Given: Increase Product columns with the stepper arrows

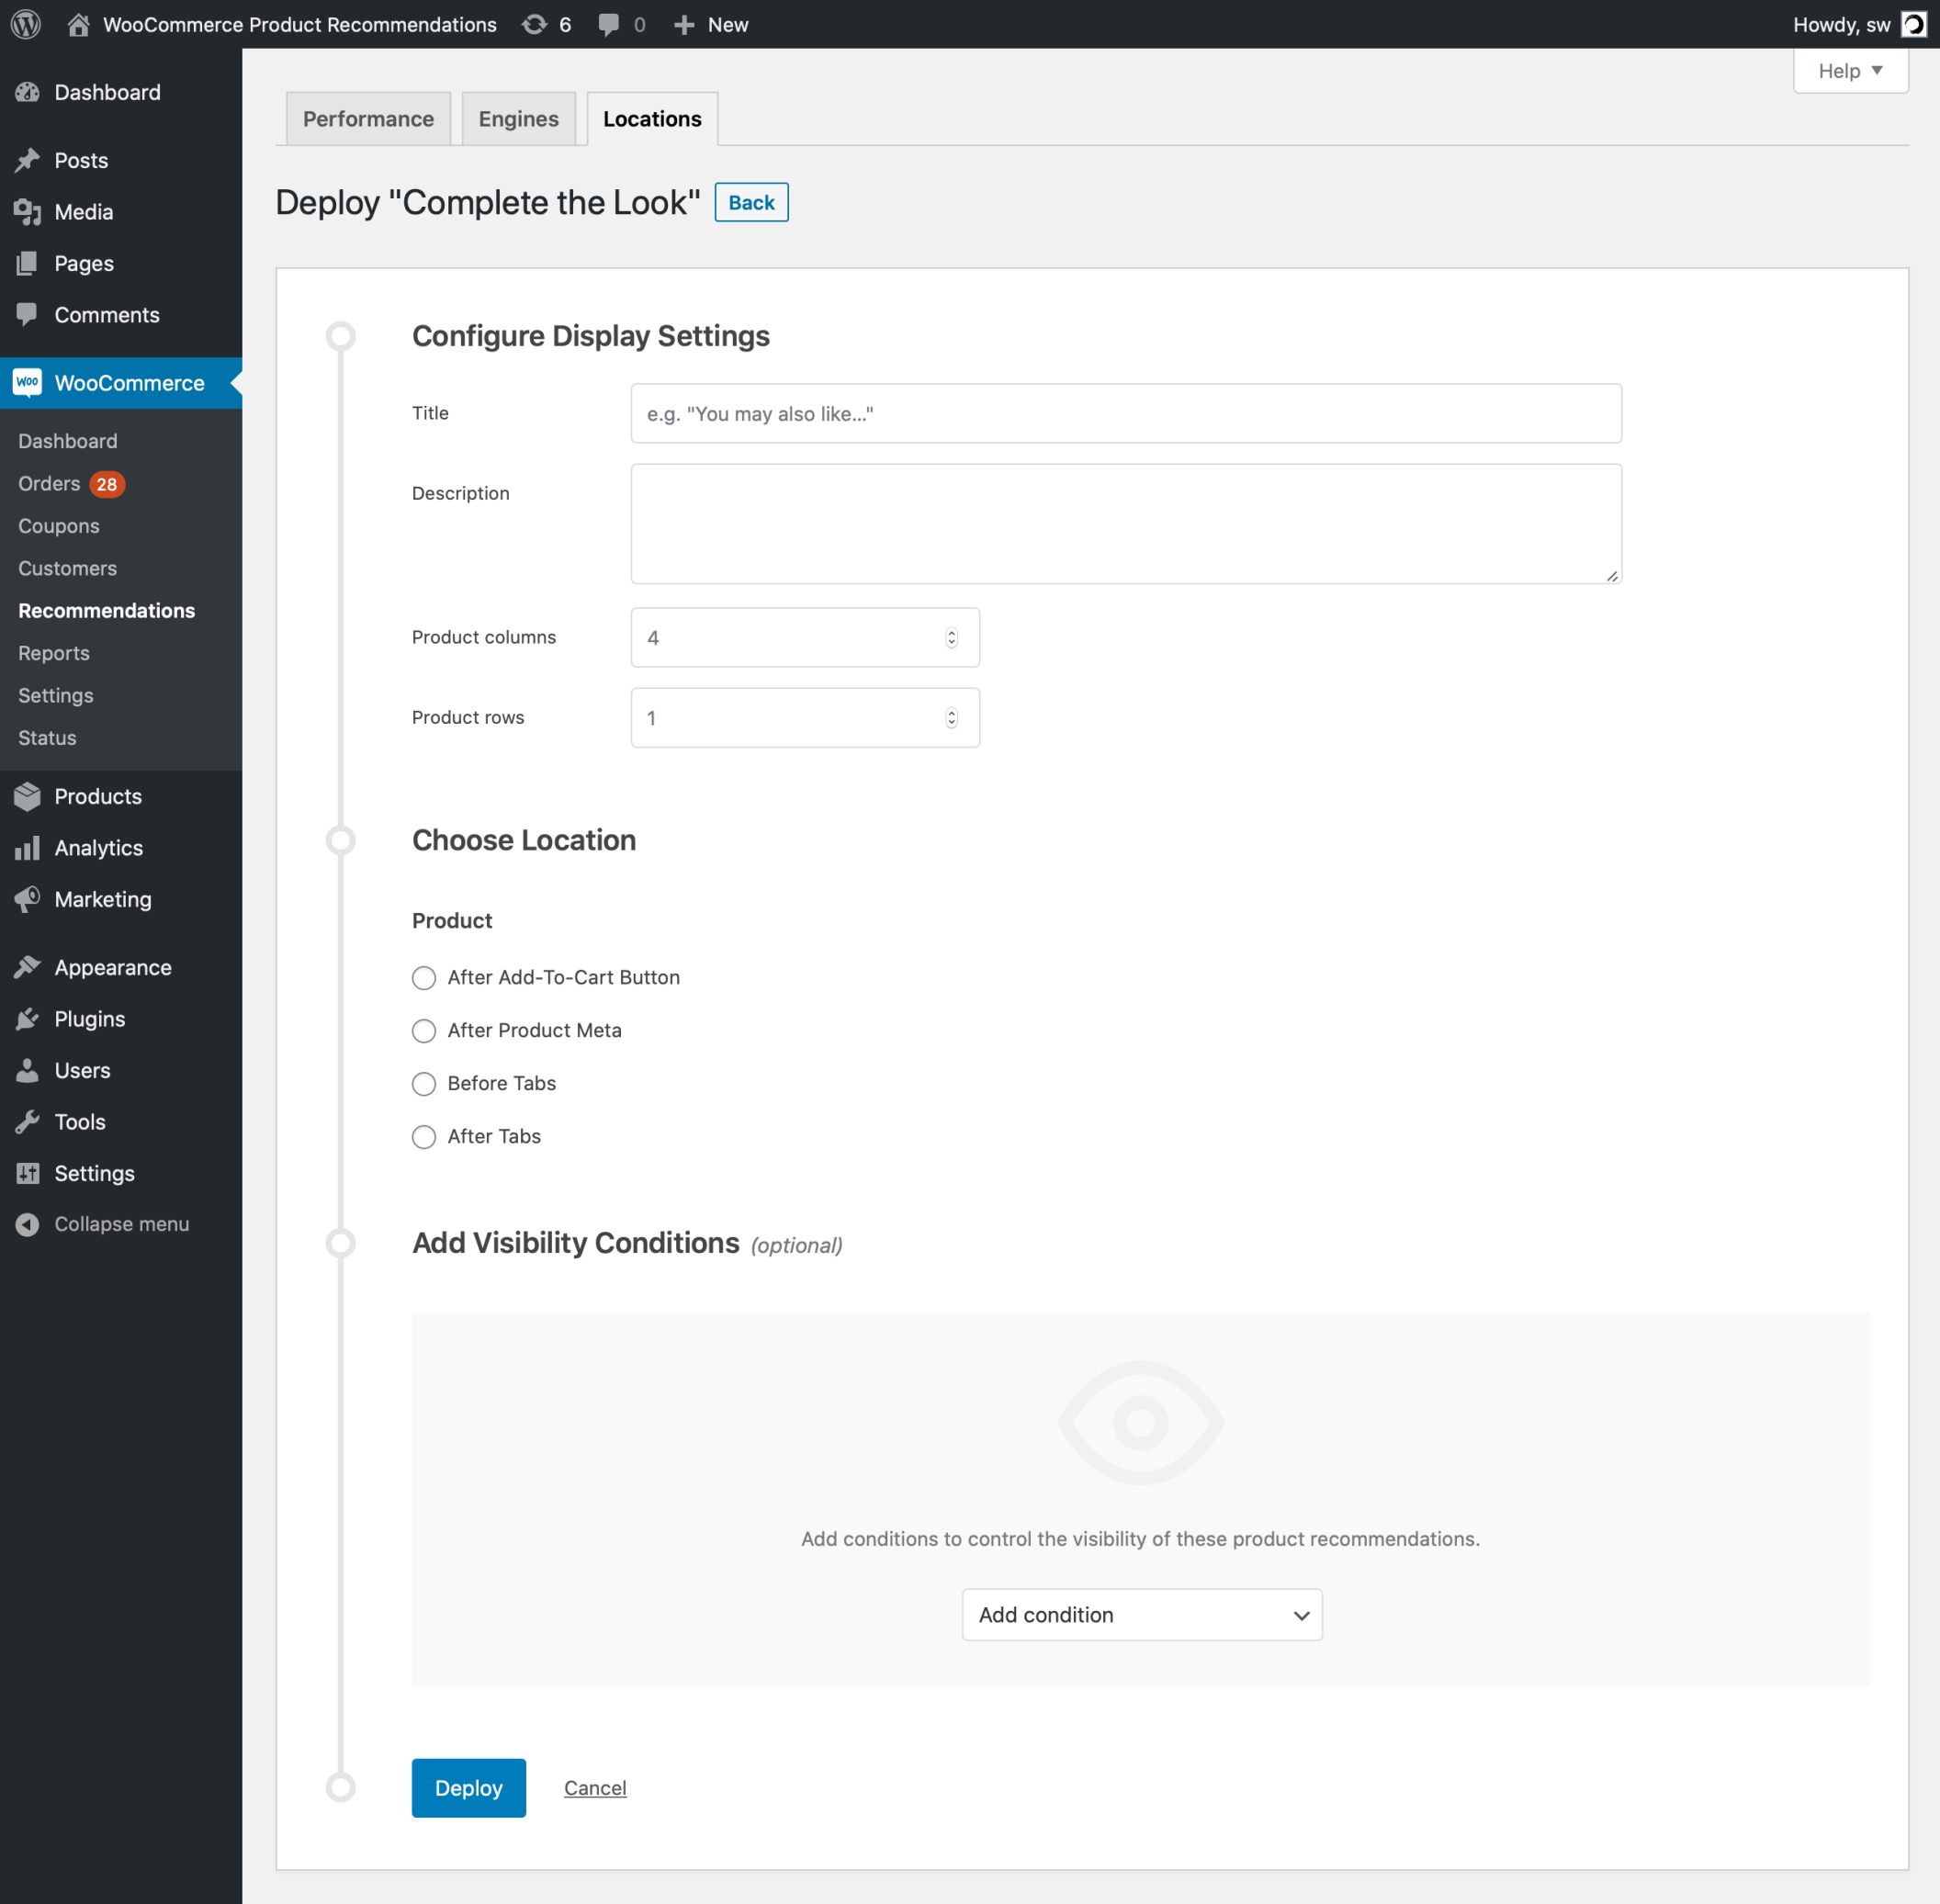Looking at the screenshot, I should [x=950, y=631].
